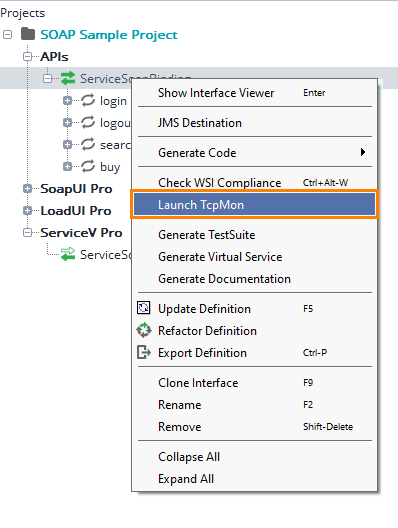Click the Update Definition icon in menu
This screenshot has height=528, width=398.
click(x=144, y=308)
